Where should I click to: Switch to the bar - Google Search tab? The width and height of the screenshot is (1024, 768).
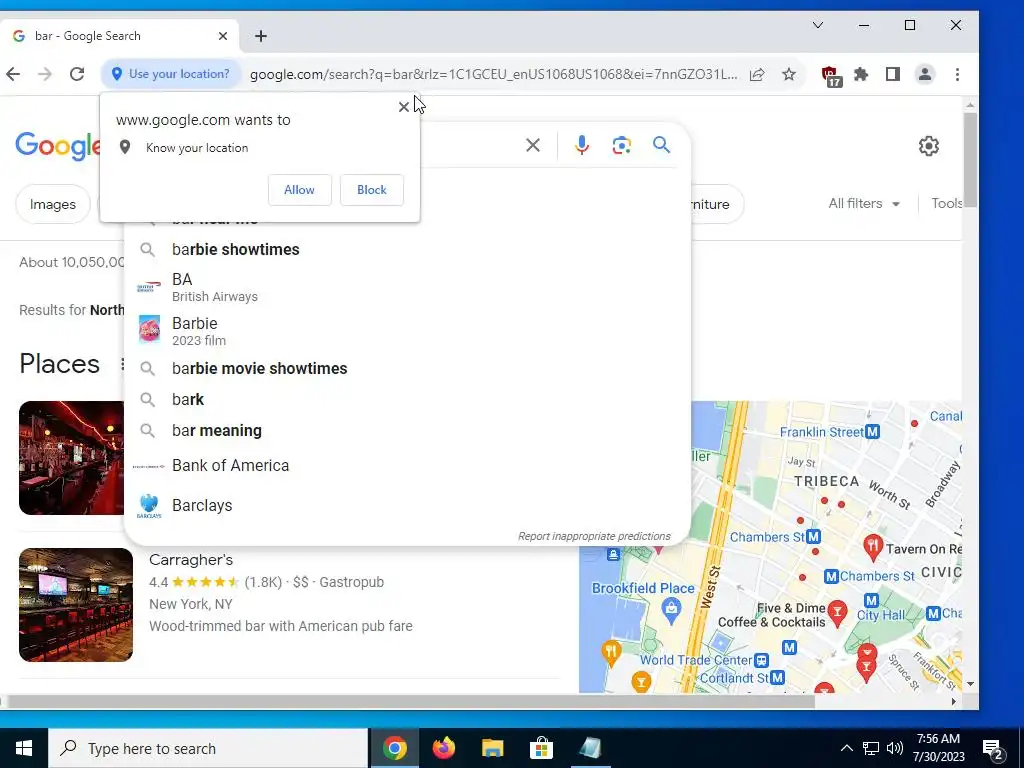(119, 36)
